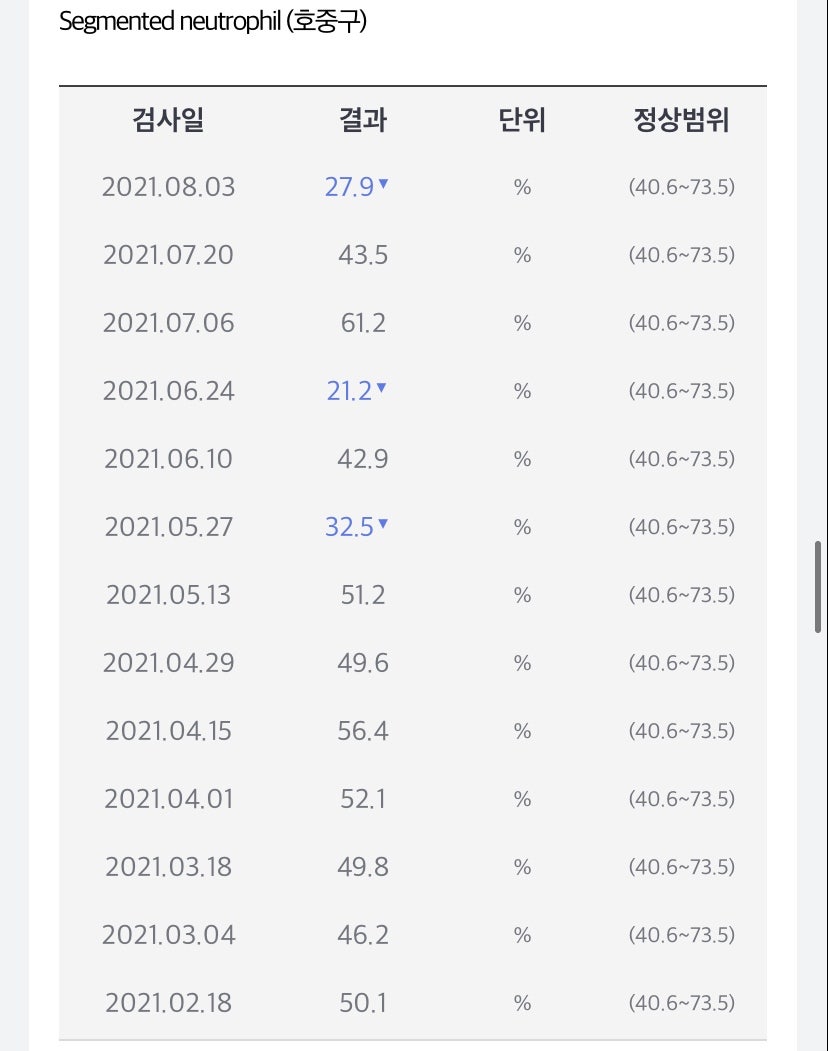Viewport: 828px width, 1051px height.
Task: Select the 2021.06.10 date cell
Action: coord(168,459)
